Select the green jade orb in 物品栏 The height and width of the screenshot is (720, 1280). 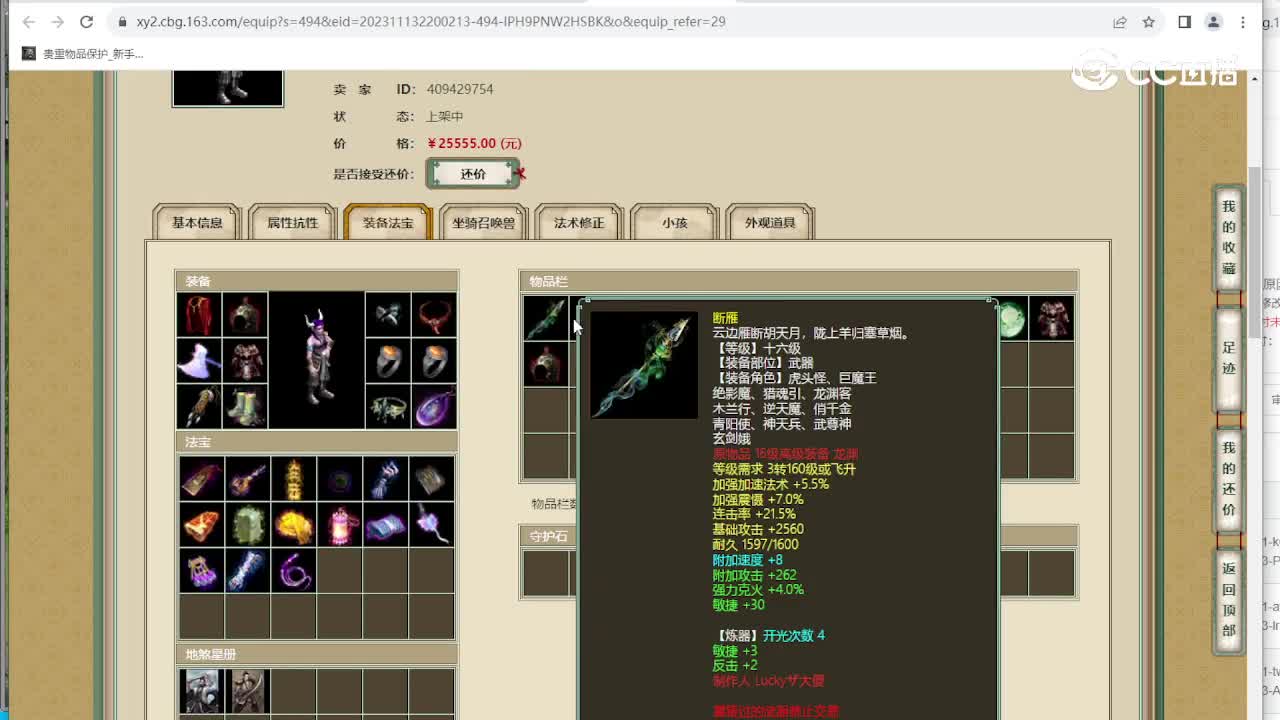tap(1012, 319)
